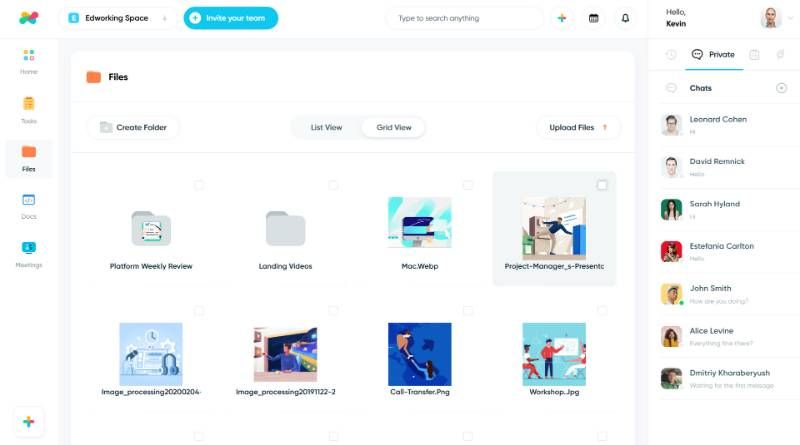Image resolution: width=800 pixels, height=445 pixels.
Task: Open the Meetings section icon
Action: pyautogui.click(x=29, y=248)
